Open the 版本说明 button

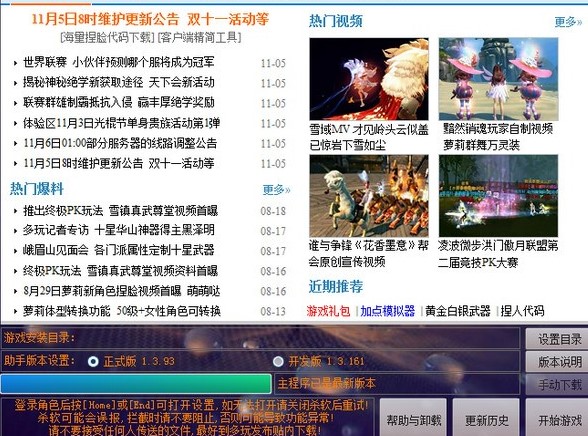pyautogui.click(x=558, y=362)
